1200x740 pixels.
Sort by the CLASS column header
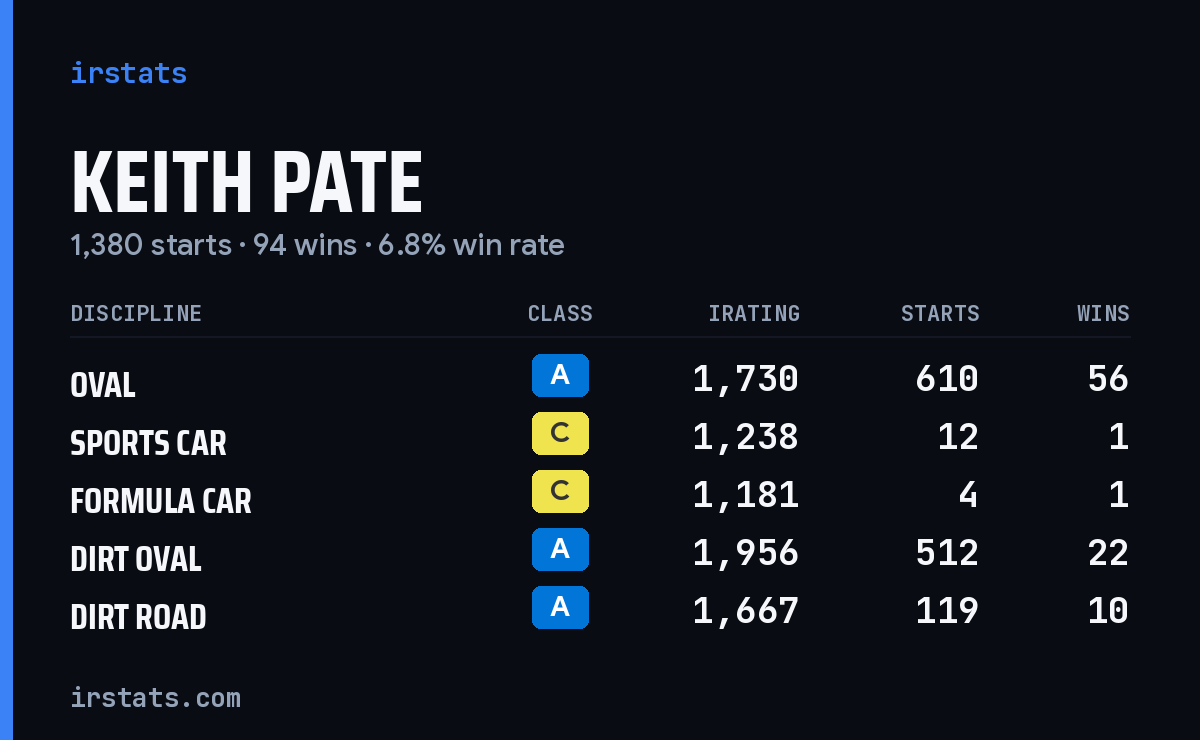point(560,313)
